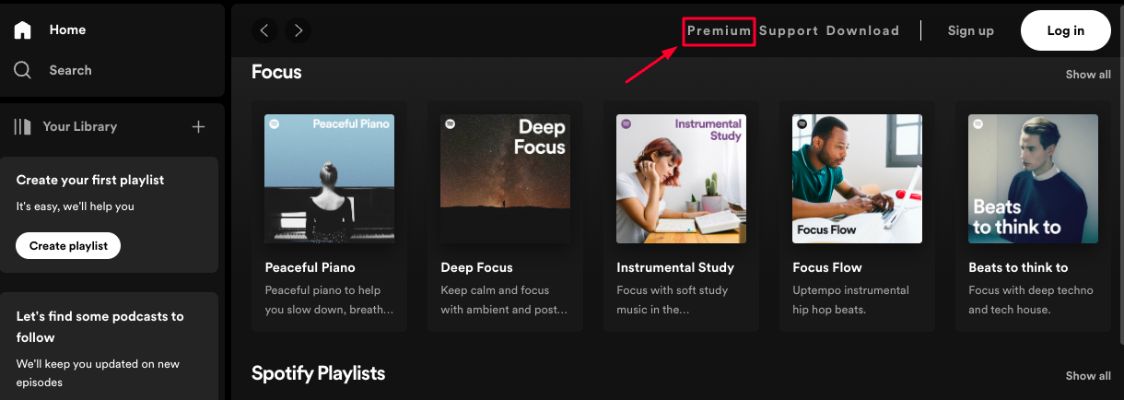
Task: Click the Search magnifier icon
Action: 23,70
